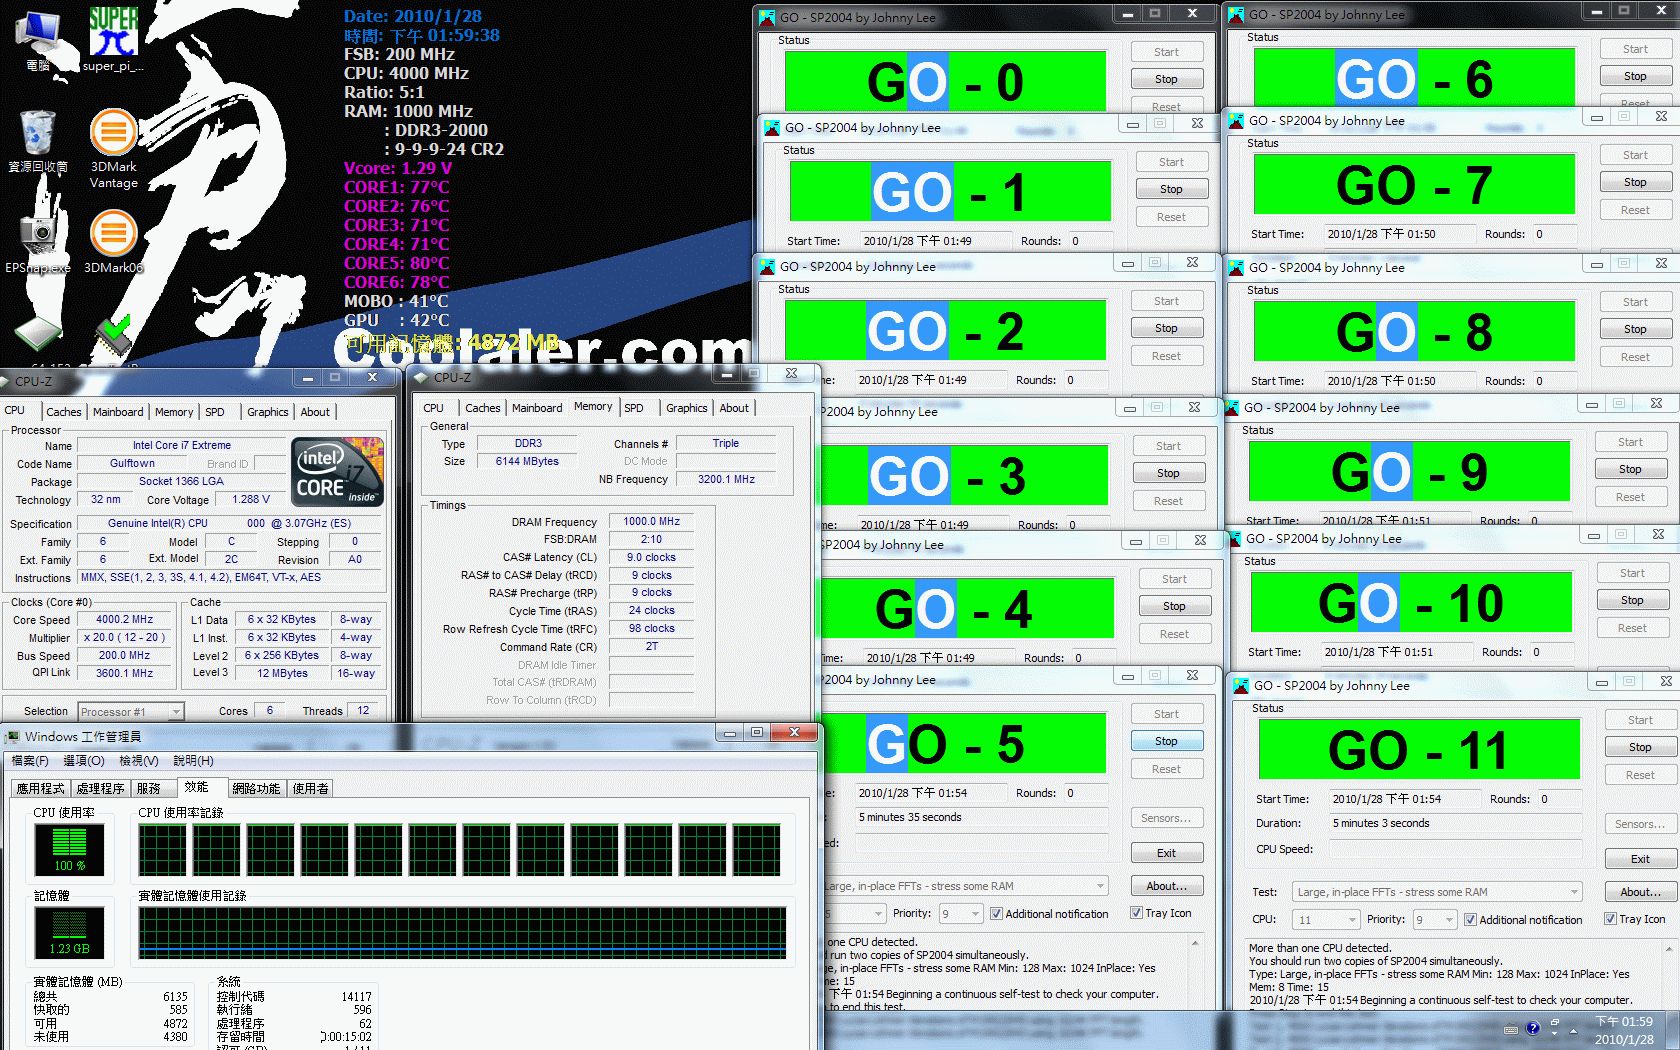Switch to the 網路功能 tab in Task Manager
Screen dimensions: 1680x1050
257,788
